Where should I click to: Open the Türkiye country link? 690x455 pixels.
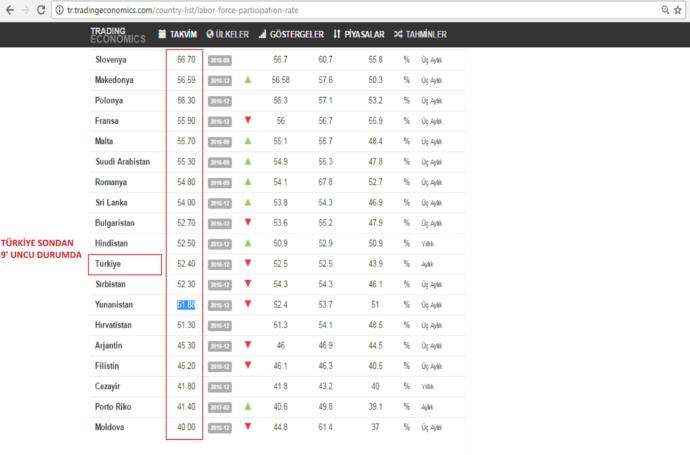click(108, 264)
